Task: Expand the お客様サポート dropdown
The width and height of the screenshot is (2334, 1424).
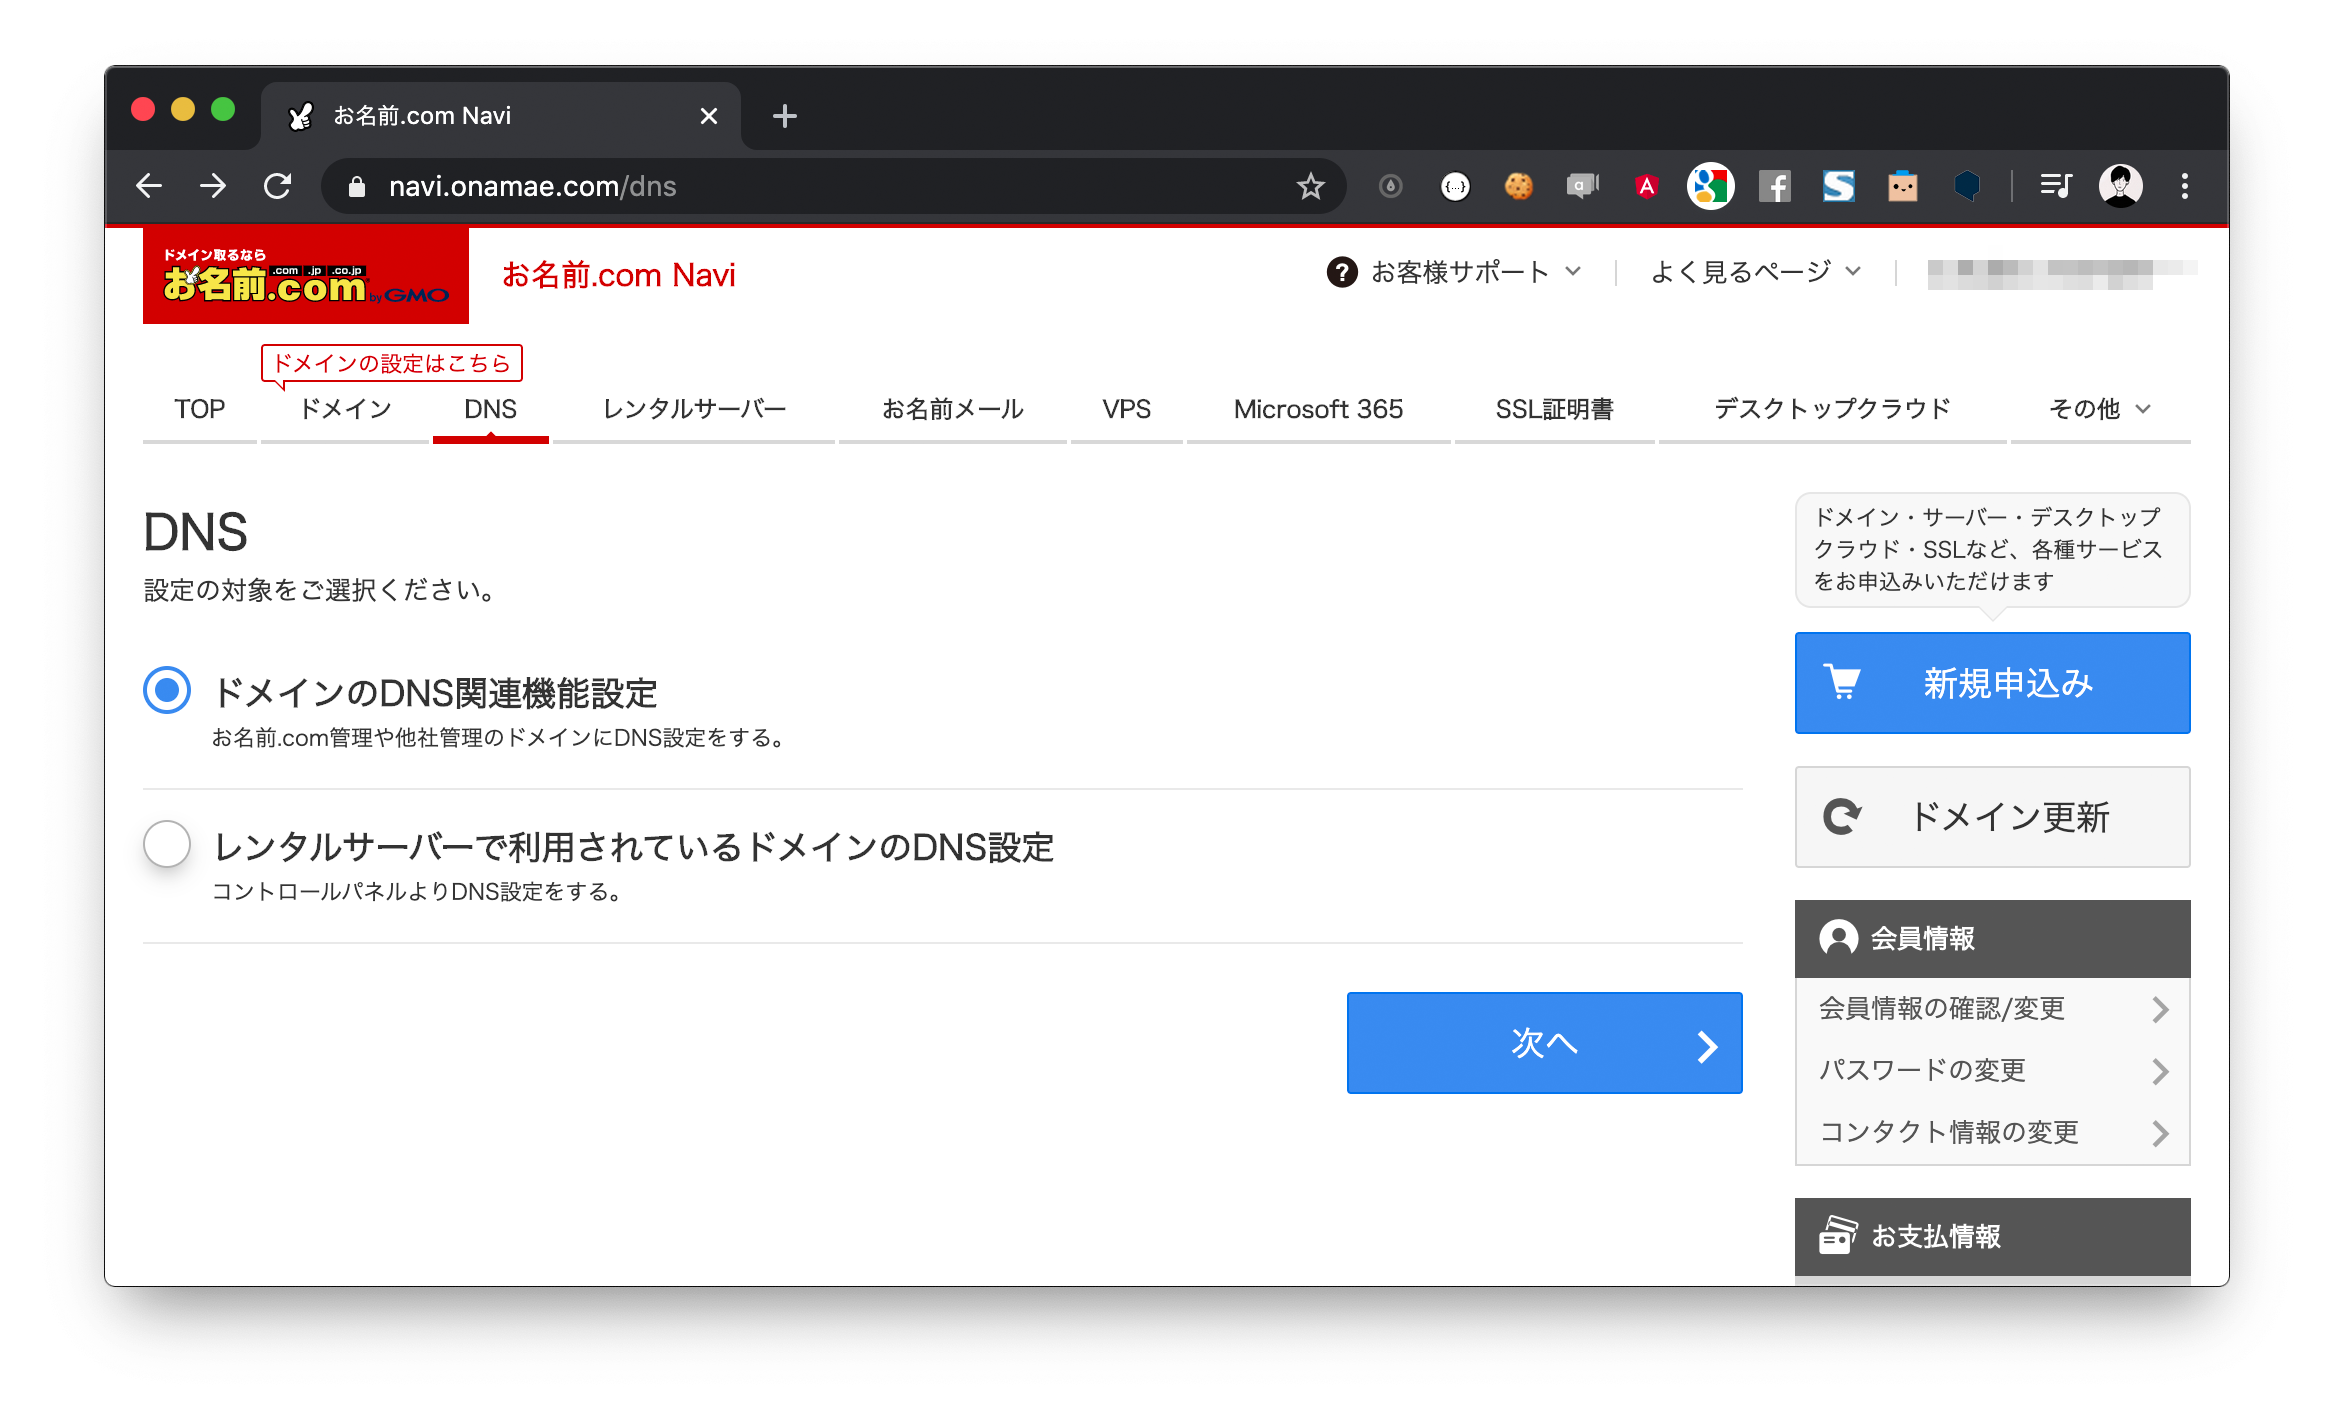Action: pyautogui.click(x=1475, y=272)
